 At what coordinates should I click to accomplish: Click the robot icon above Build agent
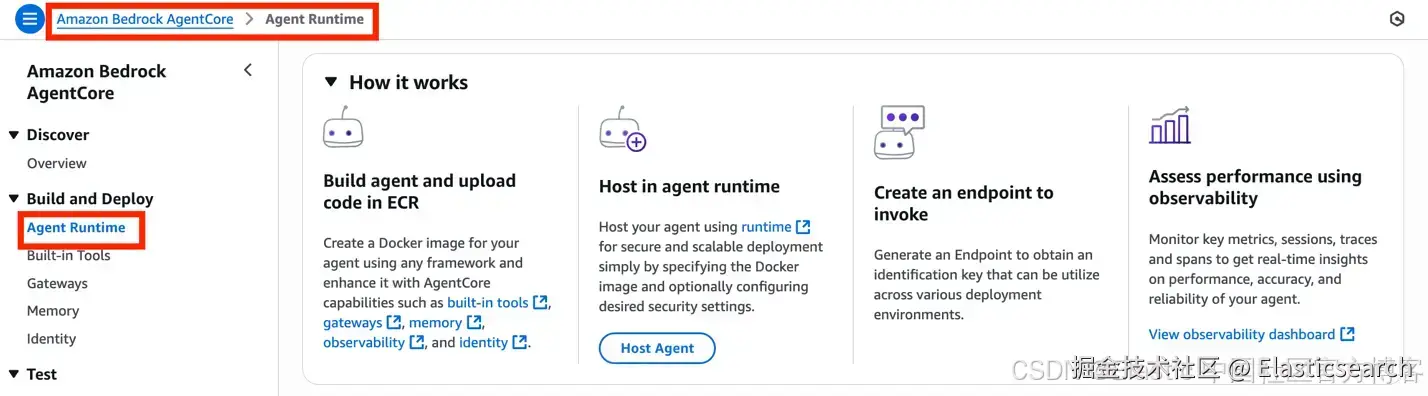(x=343, y=127)
